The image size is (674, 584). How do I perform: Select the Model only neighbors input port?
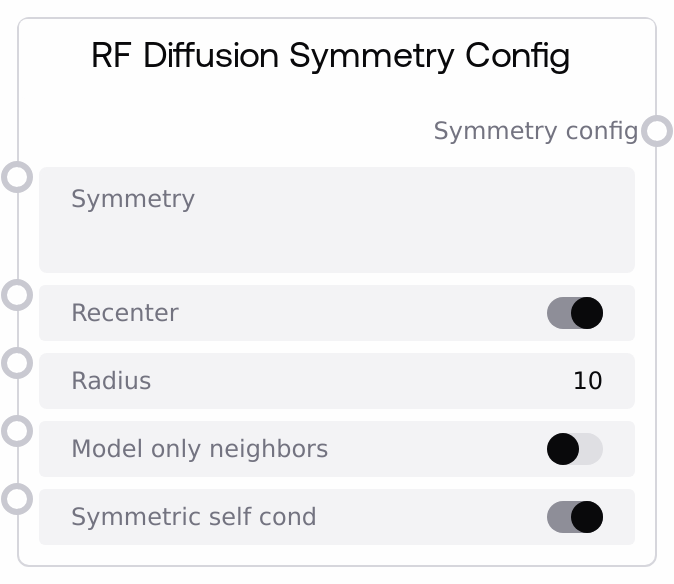pyautogui.click(x=17, y=431)
